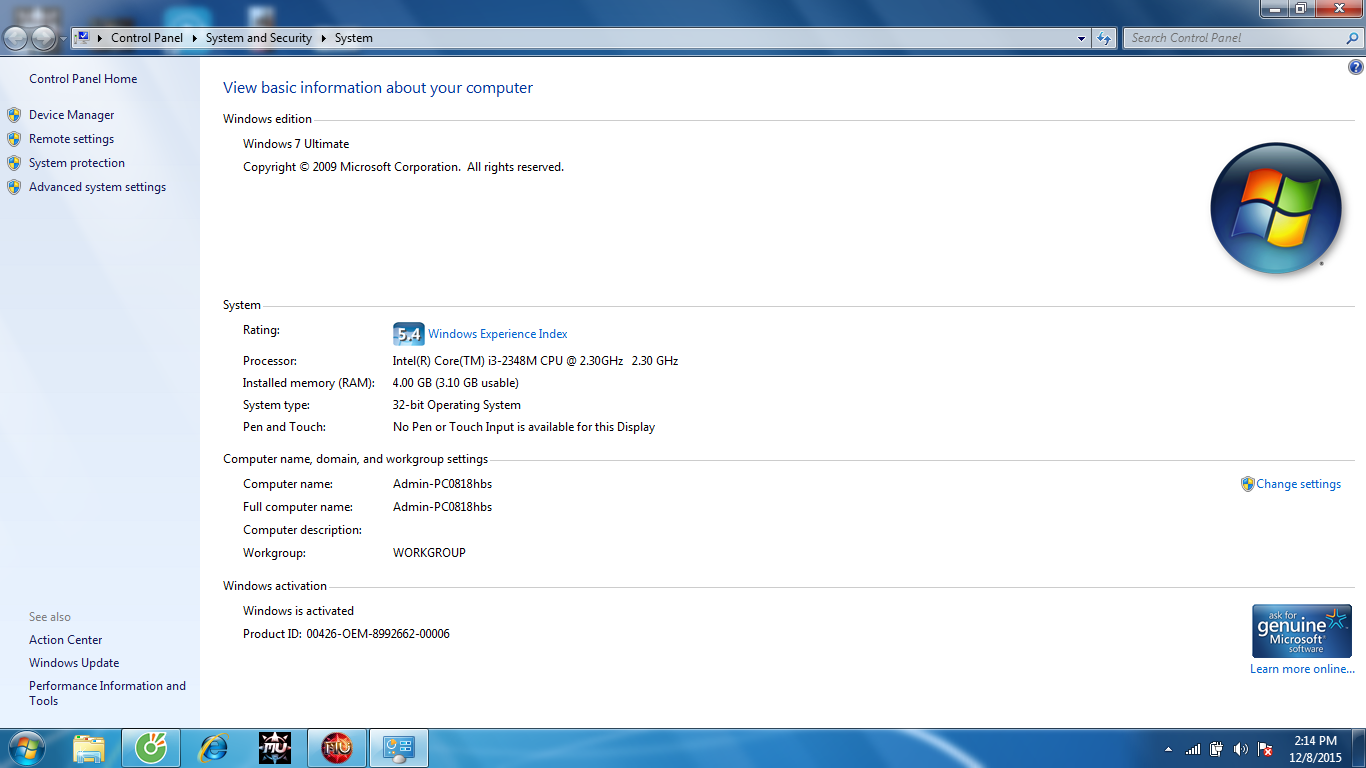This screenshot has height=768, width=1366.
Task: Open Advanced system settings link
Action: pos(98,187)
